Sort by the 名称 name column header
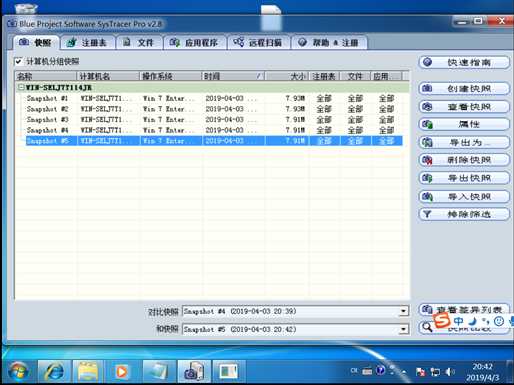Screen dimensions: 514x385 tap(46, 76)
